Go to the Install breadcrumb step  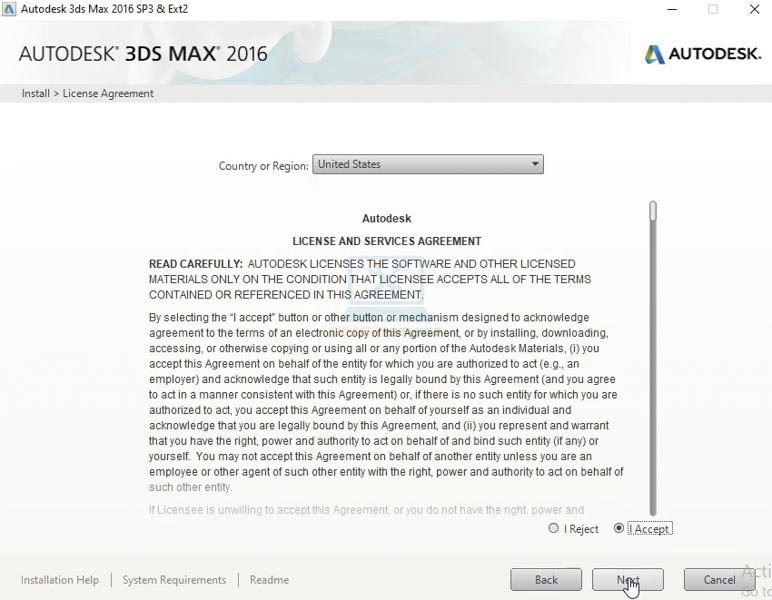click(x=35, y=93)
